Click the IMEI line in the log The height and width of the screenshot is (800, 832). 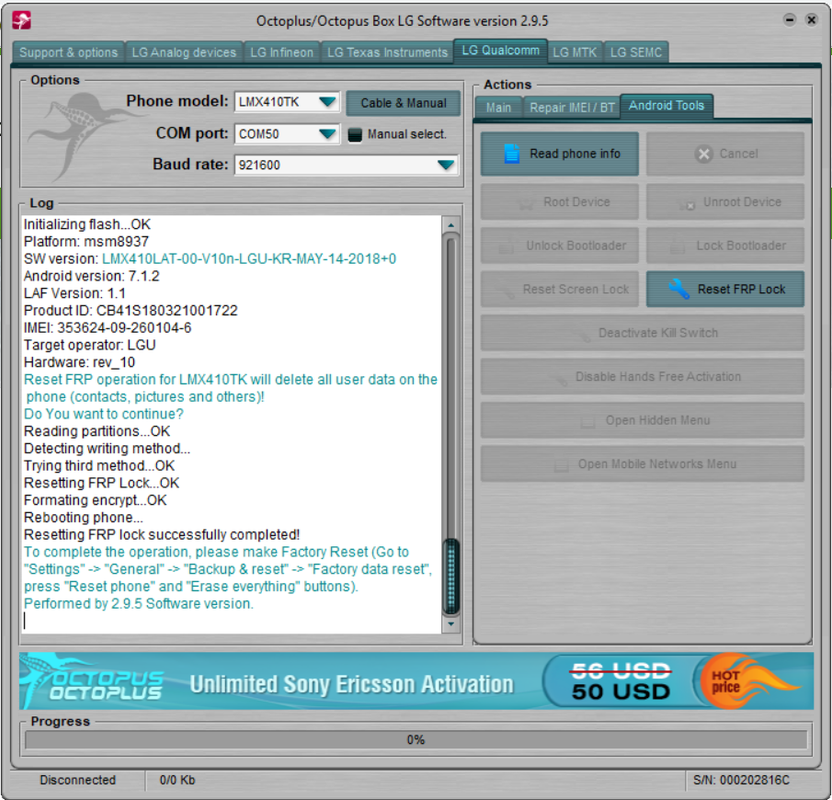point(108,328)
